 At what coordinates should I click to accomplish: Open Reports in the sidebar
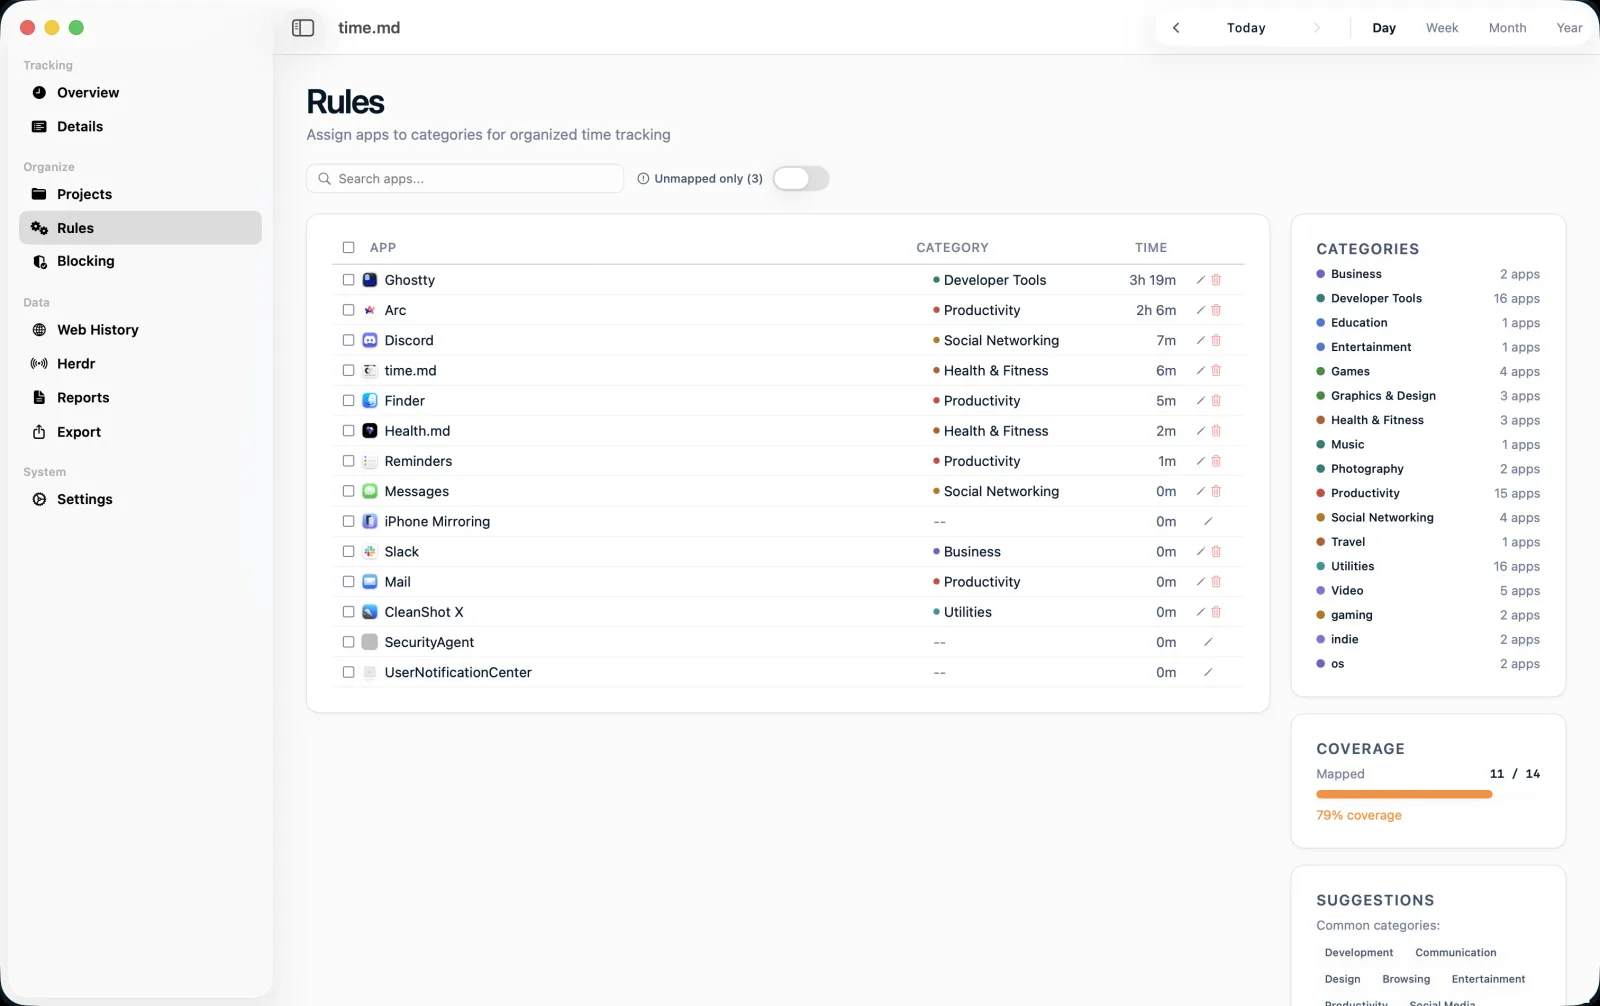(140, 398)
